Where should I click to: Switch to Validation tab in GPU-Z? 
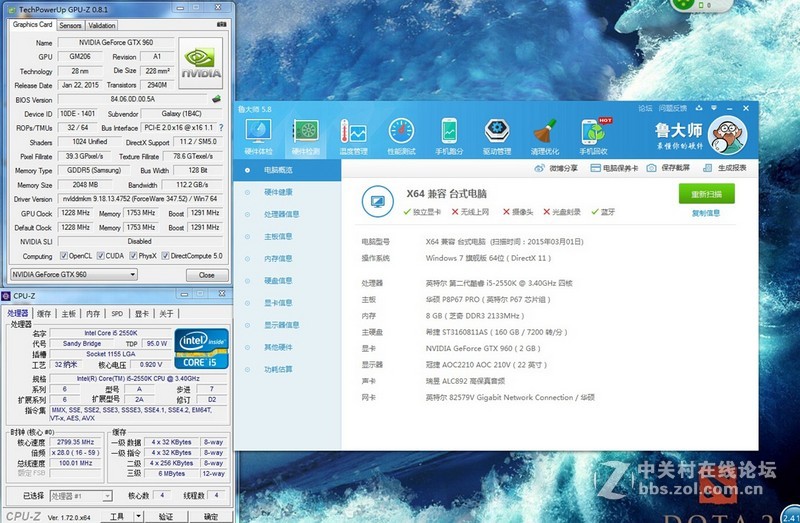click(x=102, y=25)
